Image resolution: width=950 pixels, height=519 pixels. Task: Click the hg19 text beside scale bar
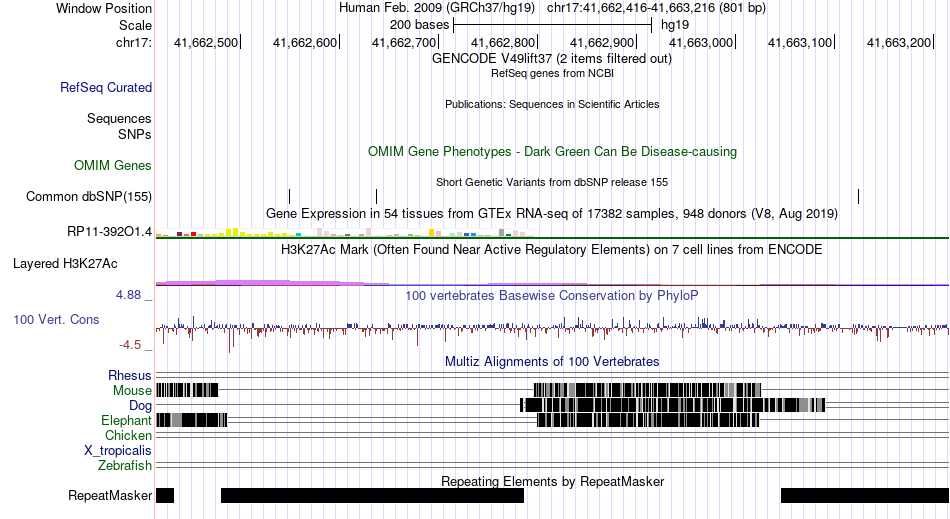pos(675,25)
